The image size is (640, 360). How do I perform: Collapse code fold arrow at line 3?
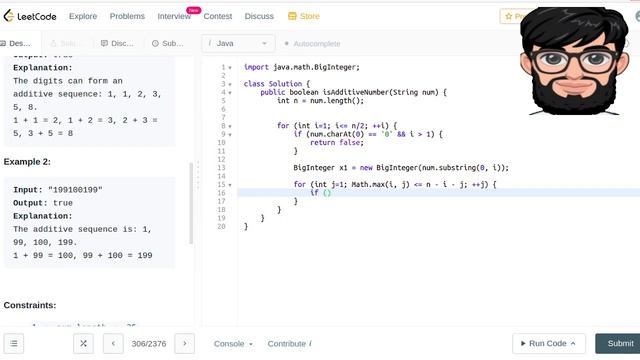(230, 84)
